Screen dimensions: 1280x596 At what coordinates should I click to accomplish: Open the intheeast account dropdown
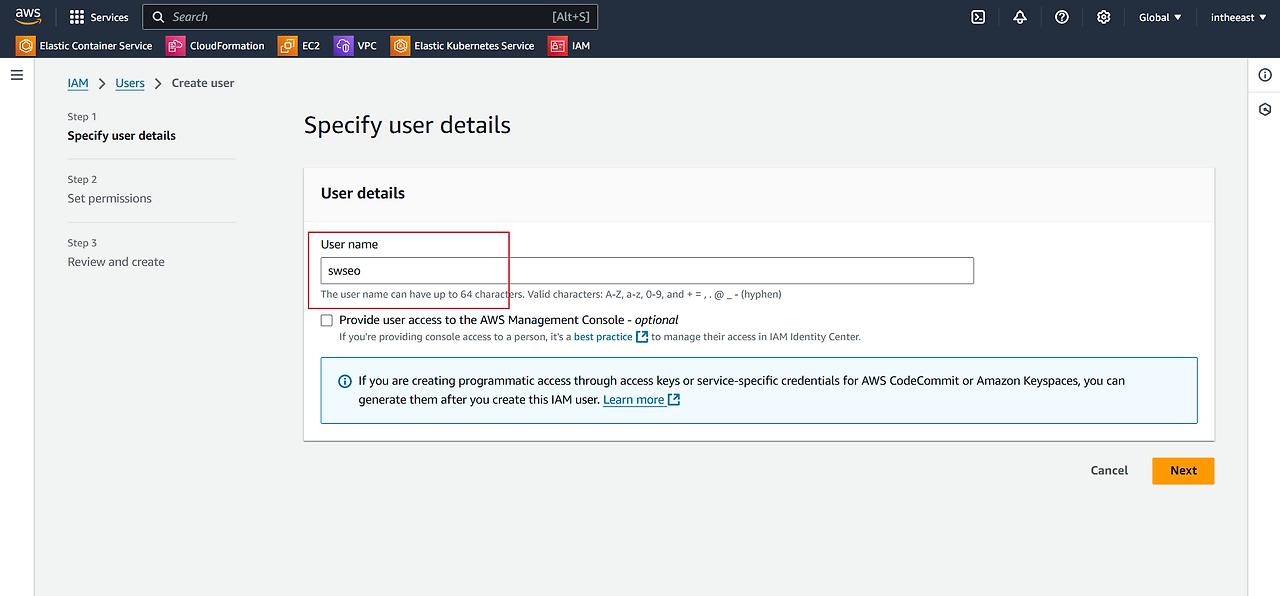pos(1239,17)
